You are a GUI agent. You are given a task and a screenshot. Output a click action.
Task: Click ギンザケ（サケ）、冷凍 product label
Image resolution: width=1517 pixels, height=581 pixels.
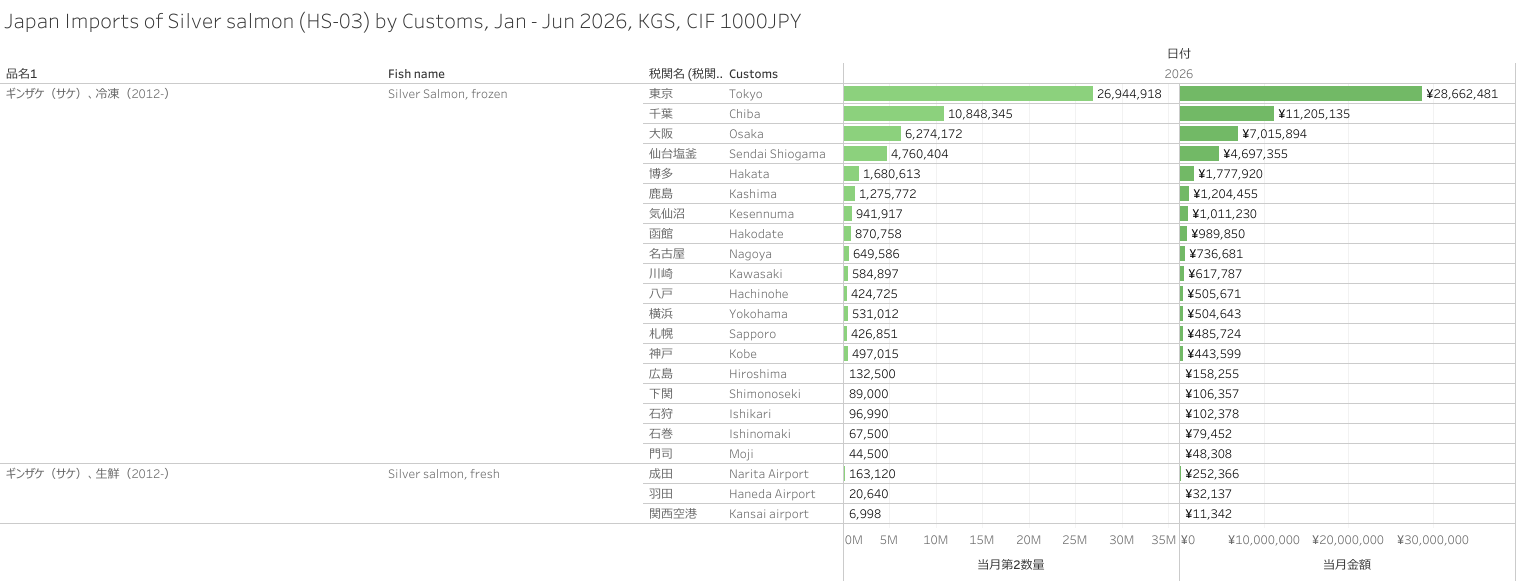[87, 94]
